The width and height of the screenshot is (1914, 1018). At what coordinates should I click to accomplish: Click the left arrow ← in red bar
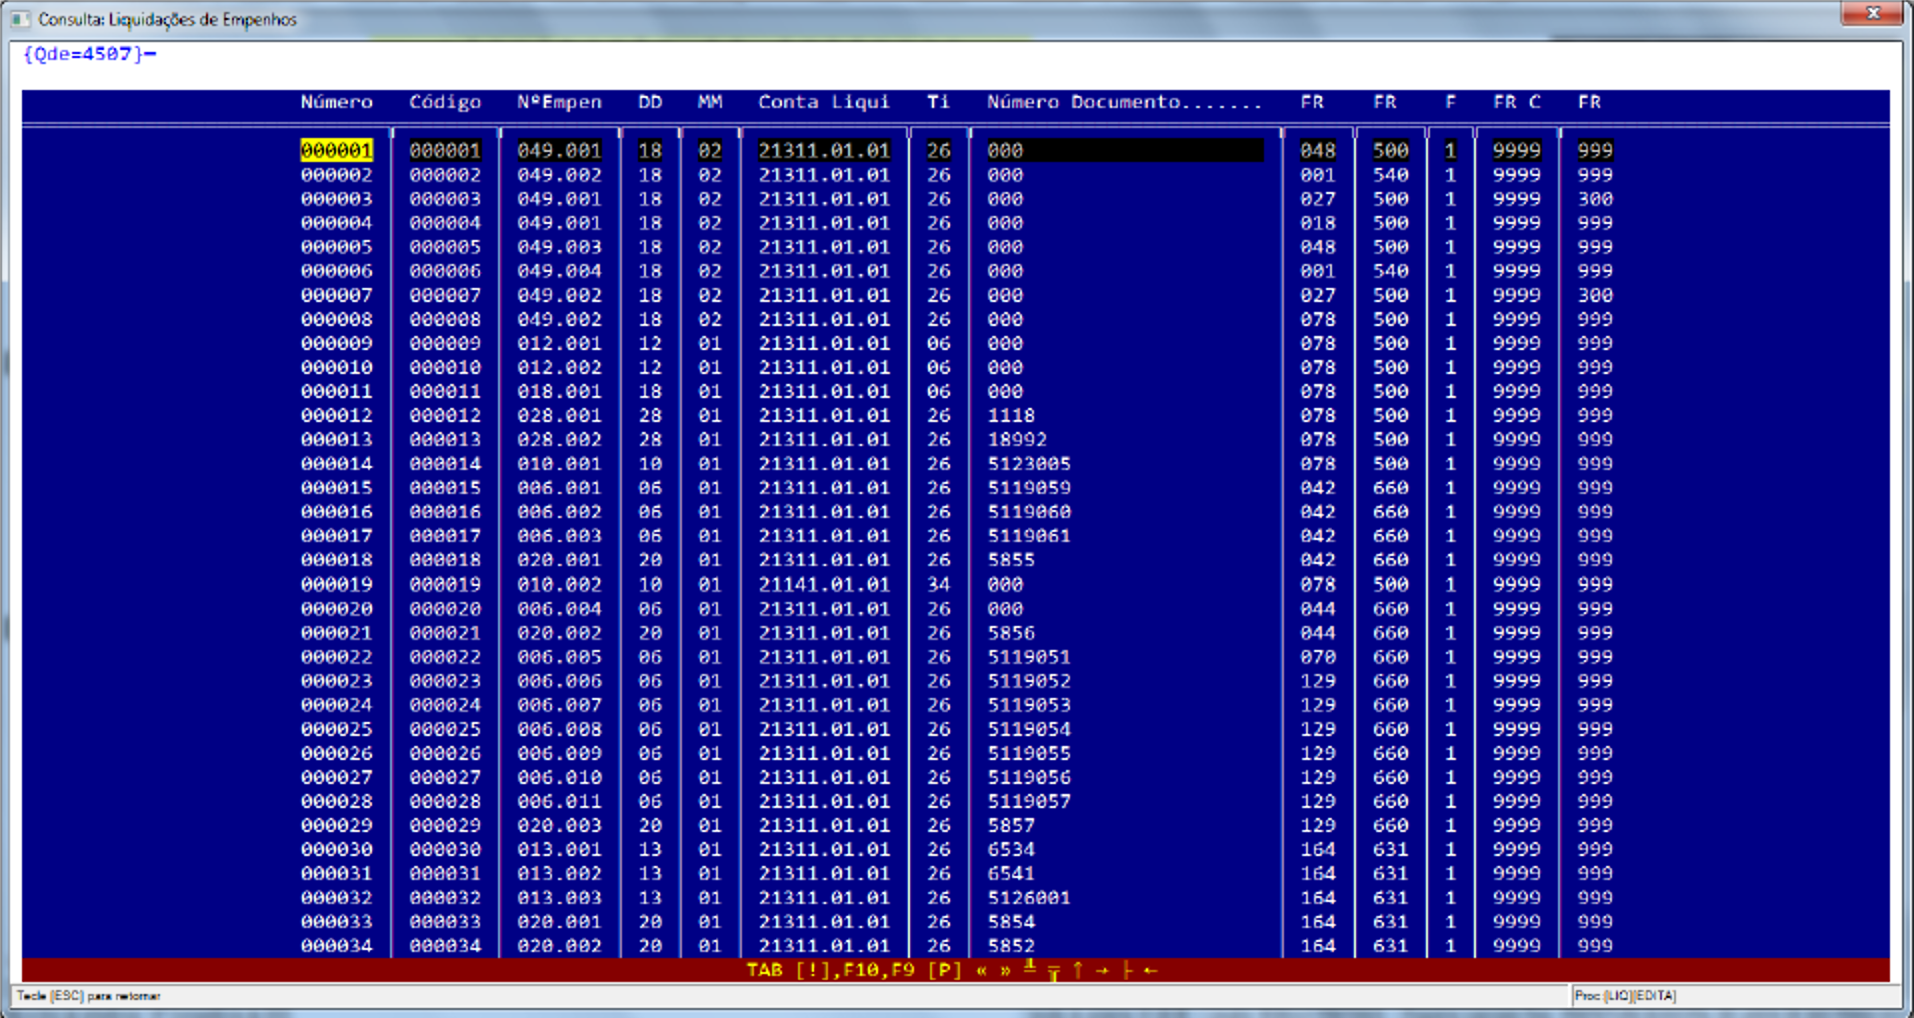tap(1151, 970)
